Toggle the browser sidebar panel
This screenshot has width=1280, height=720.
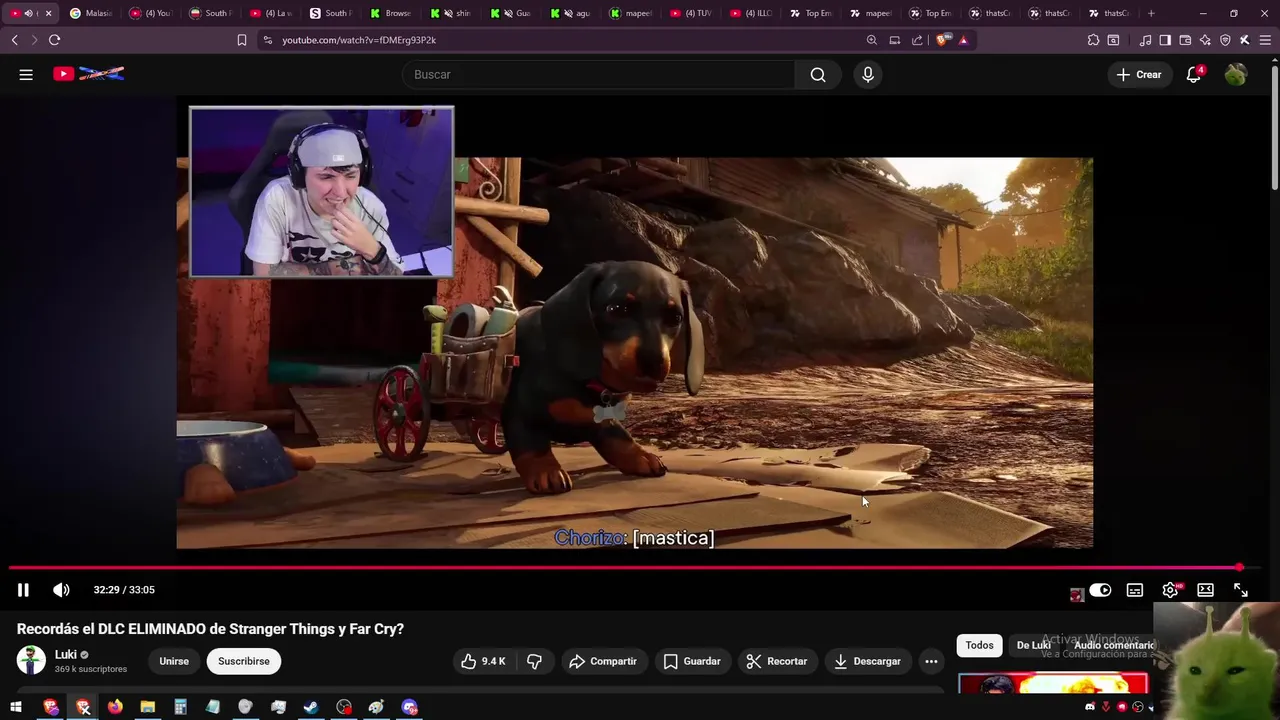click(x=1165, y=40)
